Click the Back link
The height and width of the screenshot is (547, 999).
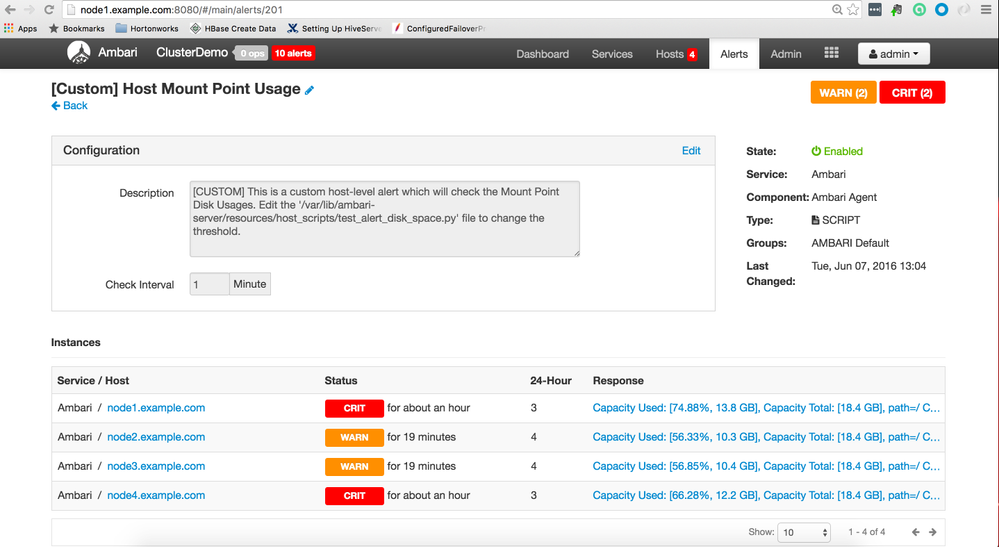point(69,106)
